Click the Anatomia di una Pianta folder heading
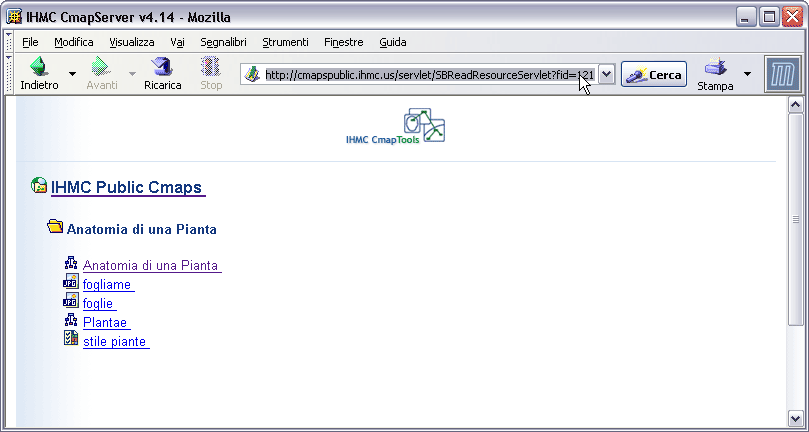809x432 pixels. (x=141, y=229)
